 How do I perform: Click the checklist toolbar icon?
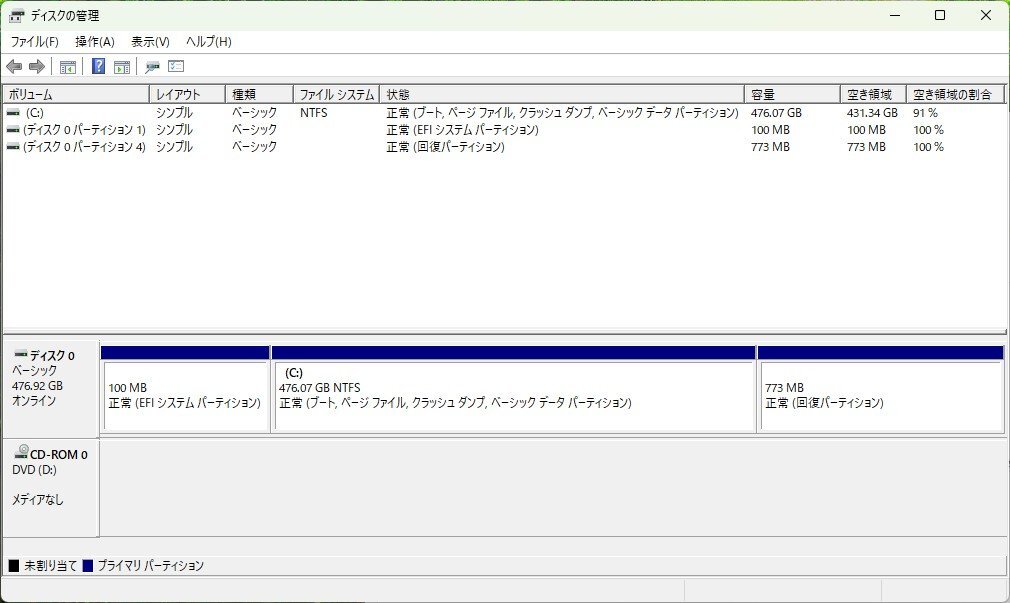(176, 67)
